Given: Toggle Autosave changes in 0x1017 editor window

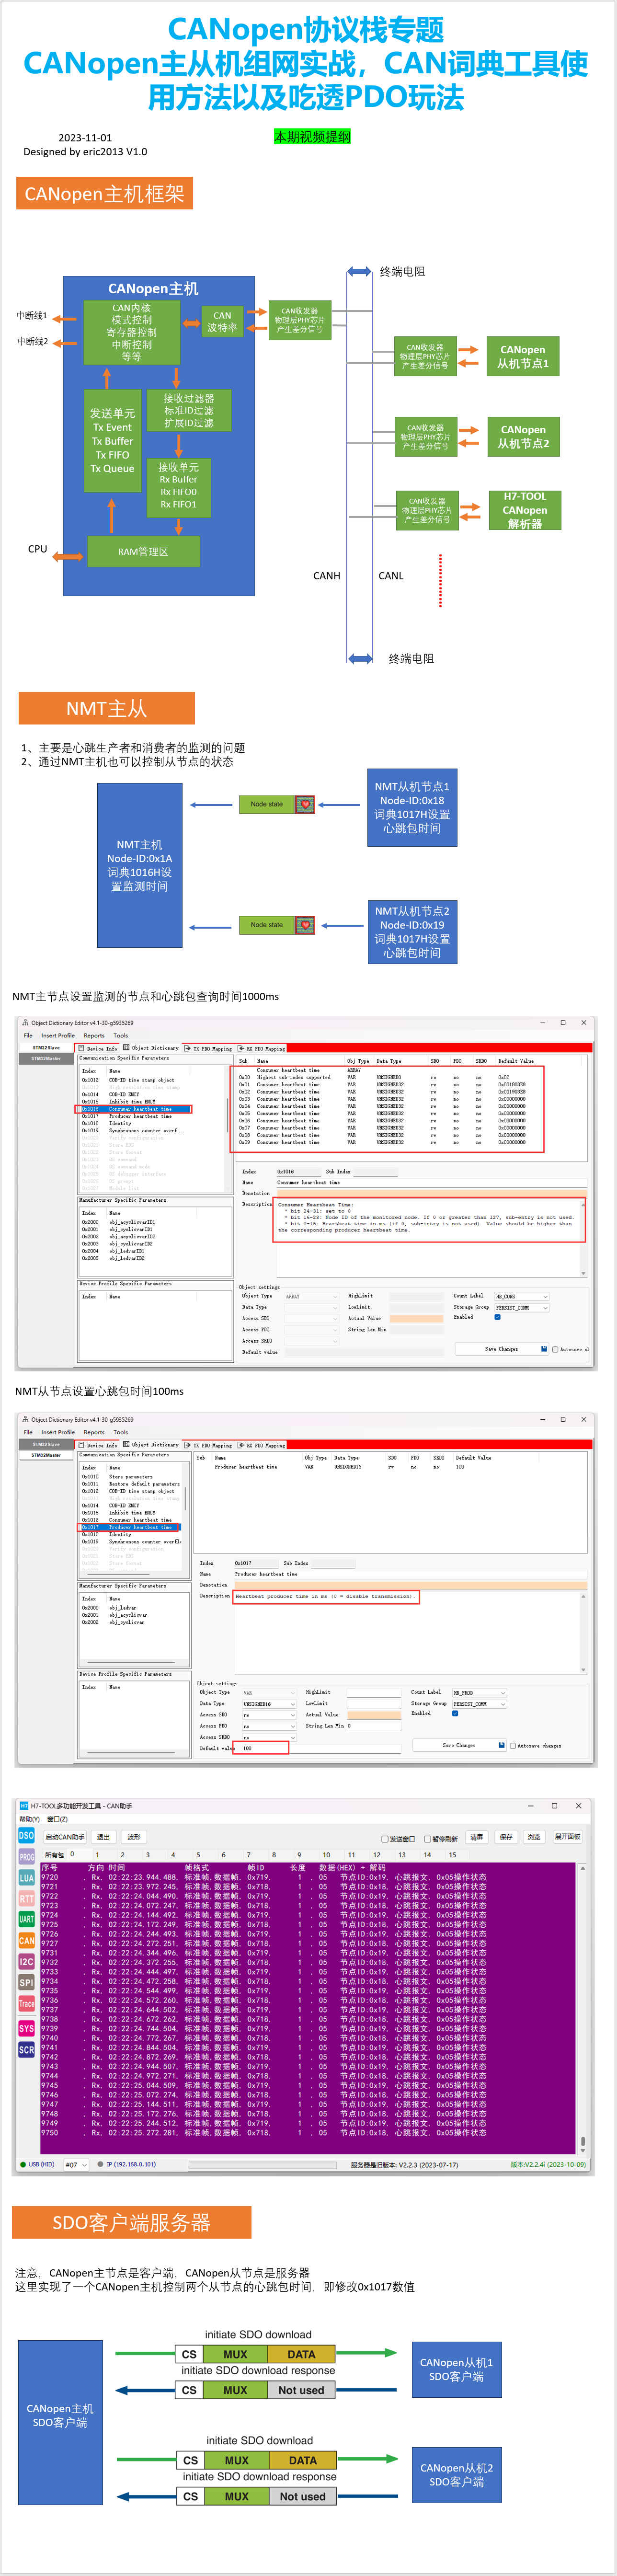Looking at the screenshot, I should pyautogui.click(x=513, y=1746).
